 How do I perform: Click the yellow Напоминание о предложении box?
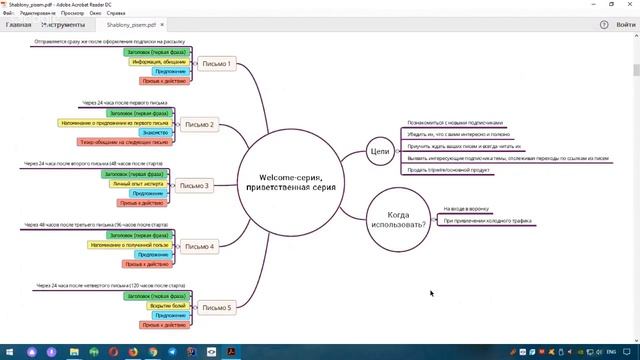coord(115,123)
